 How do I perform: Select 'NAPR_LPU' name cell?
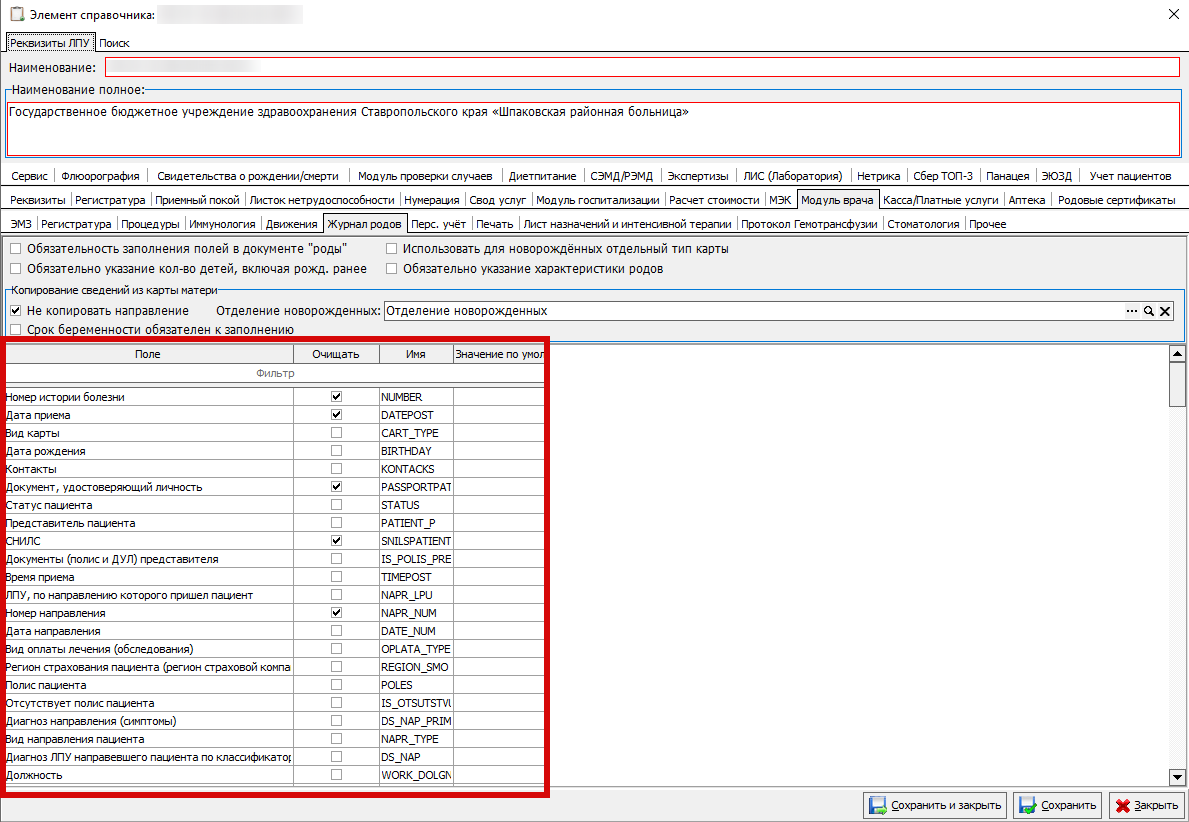(x=416, y=595)
